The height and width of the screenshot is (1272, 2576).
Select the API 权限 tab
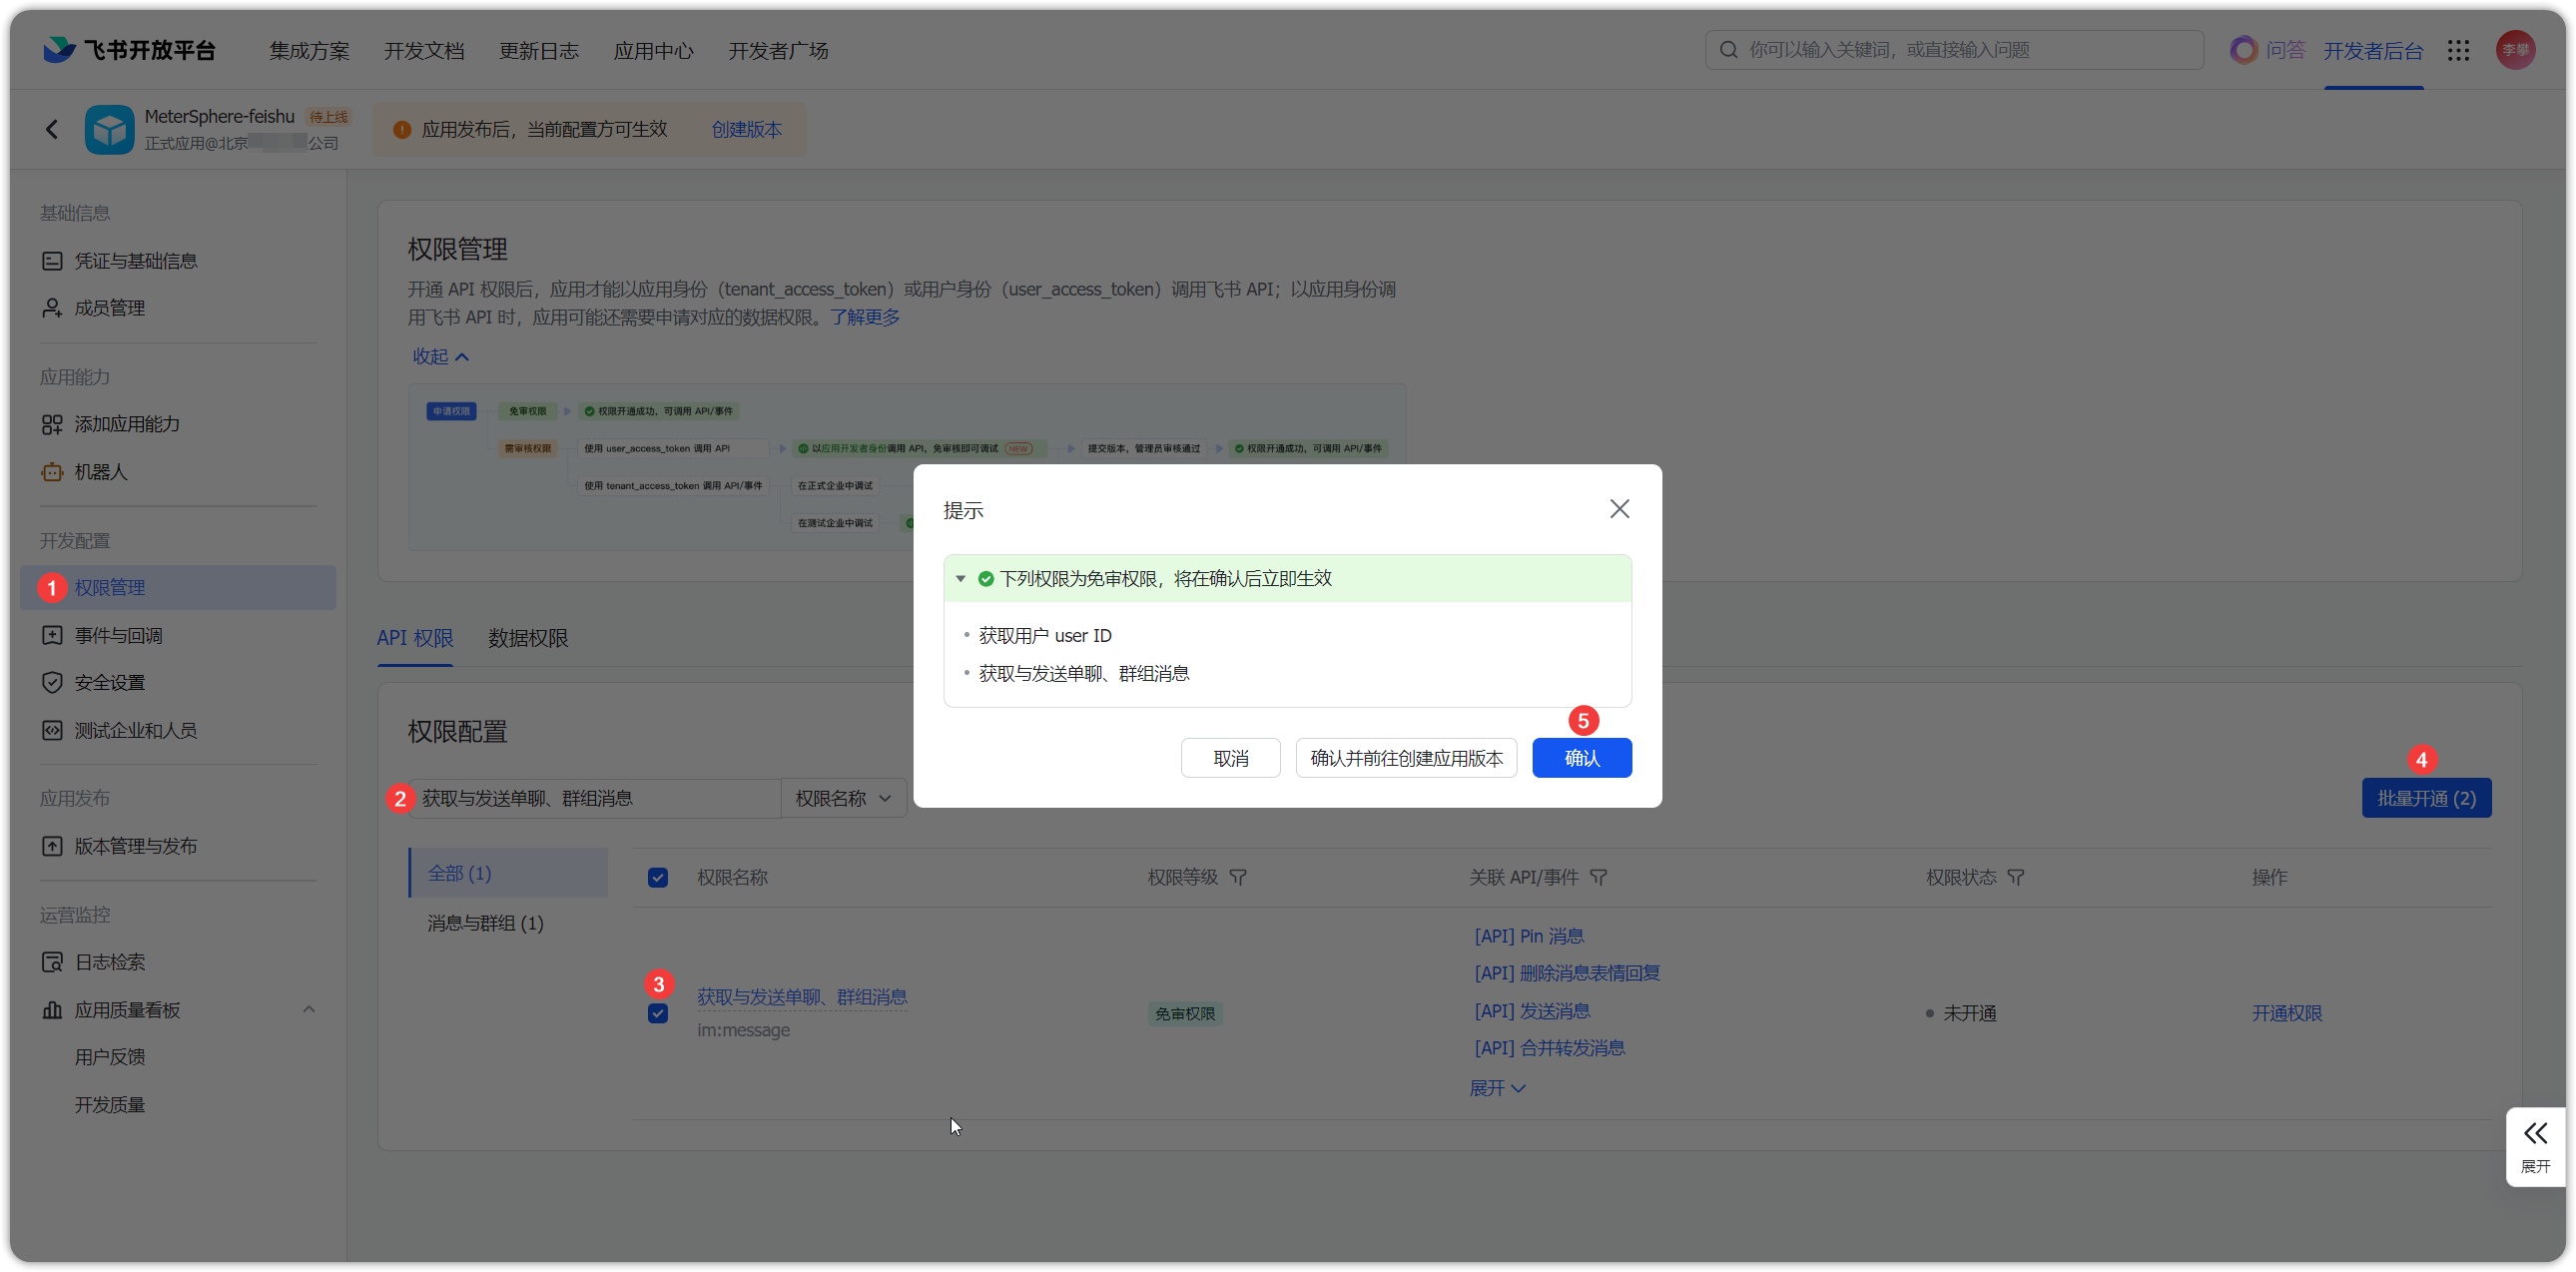pos(415,638)
